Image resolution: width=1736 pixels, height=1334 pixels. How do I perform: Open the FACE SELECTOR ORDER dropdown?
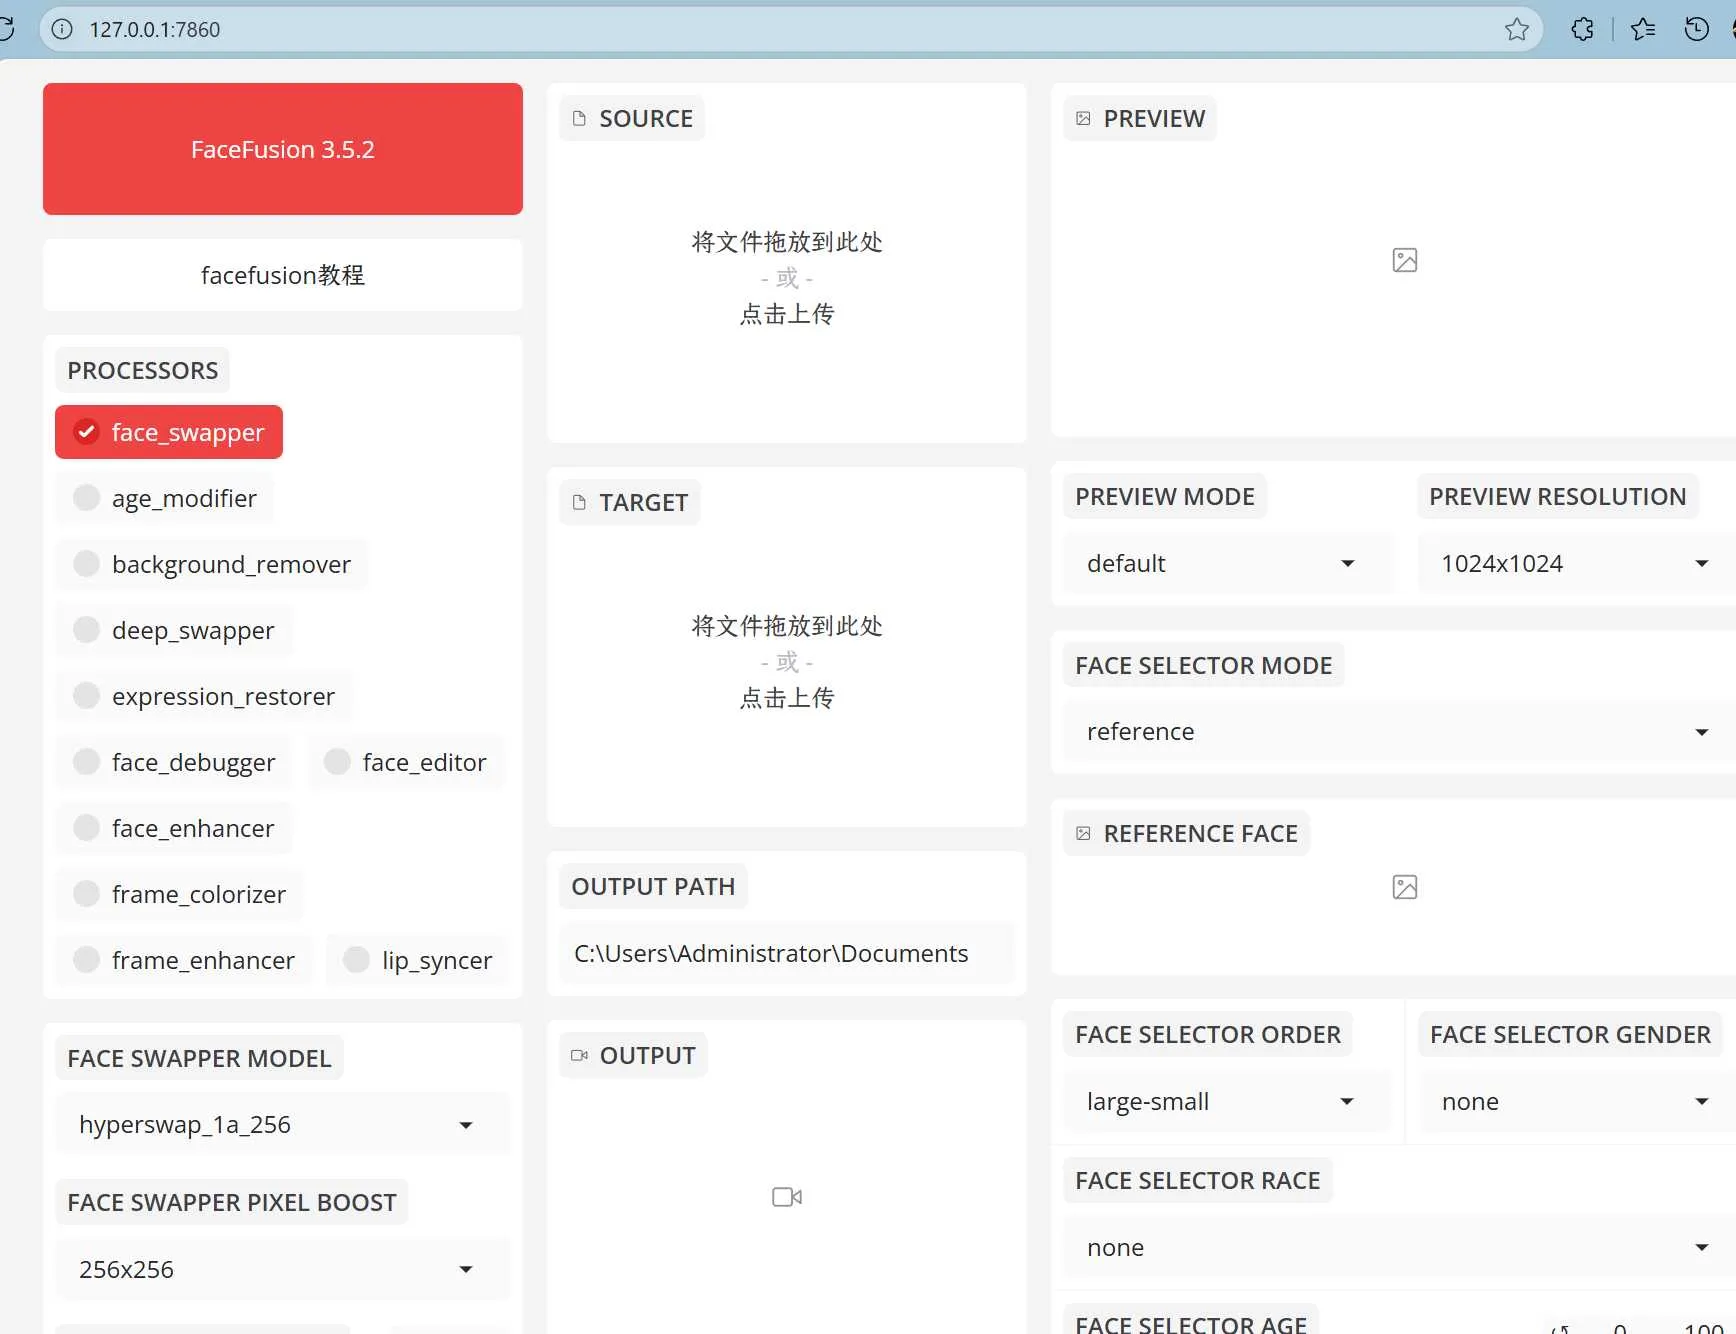point(1227,1101)
